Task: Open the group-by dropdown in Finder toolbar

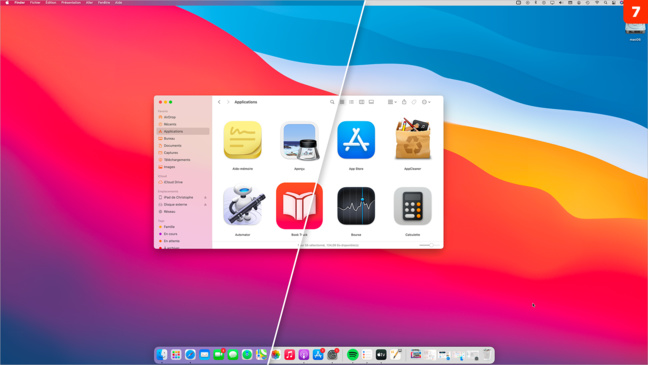Action: click(x=392, y=102)
